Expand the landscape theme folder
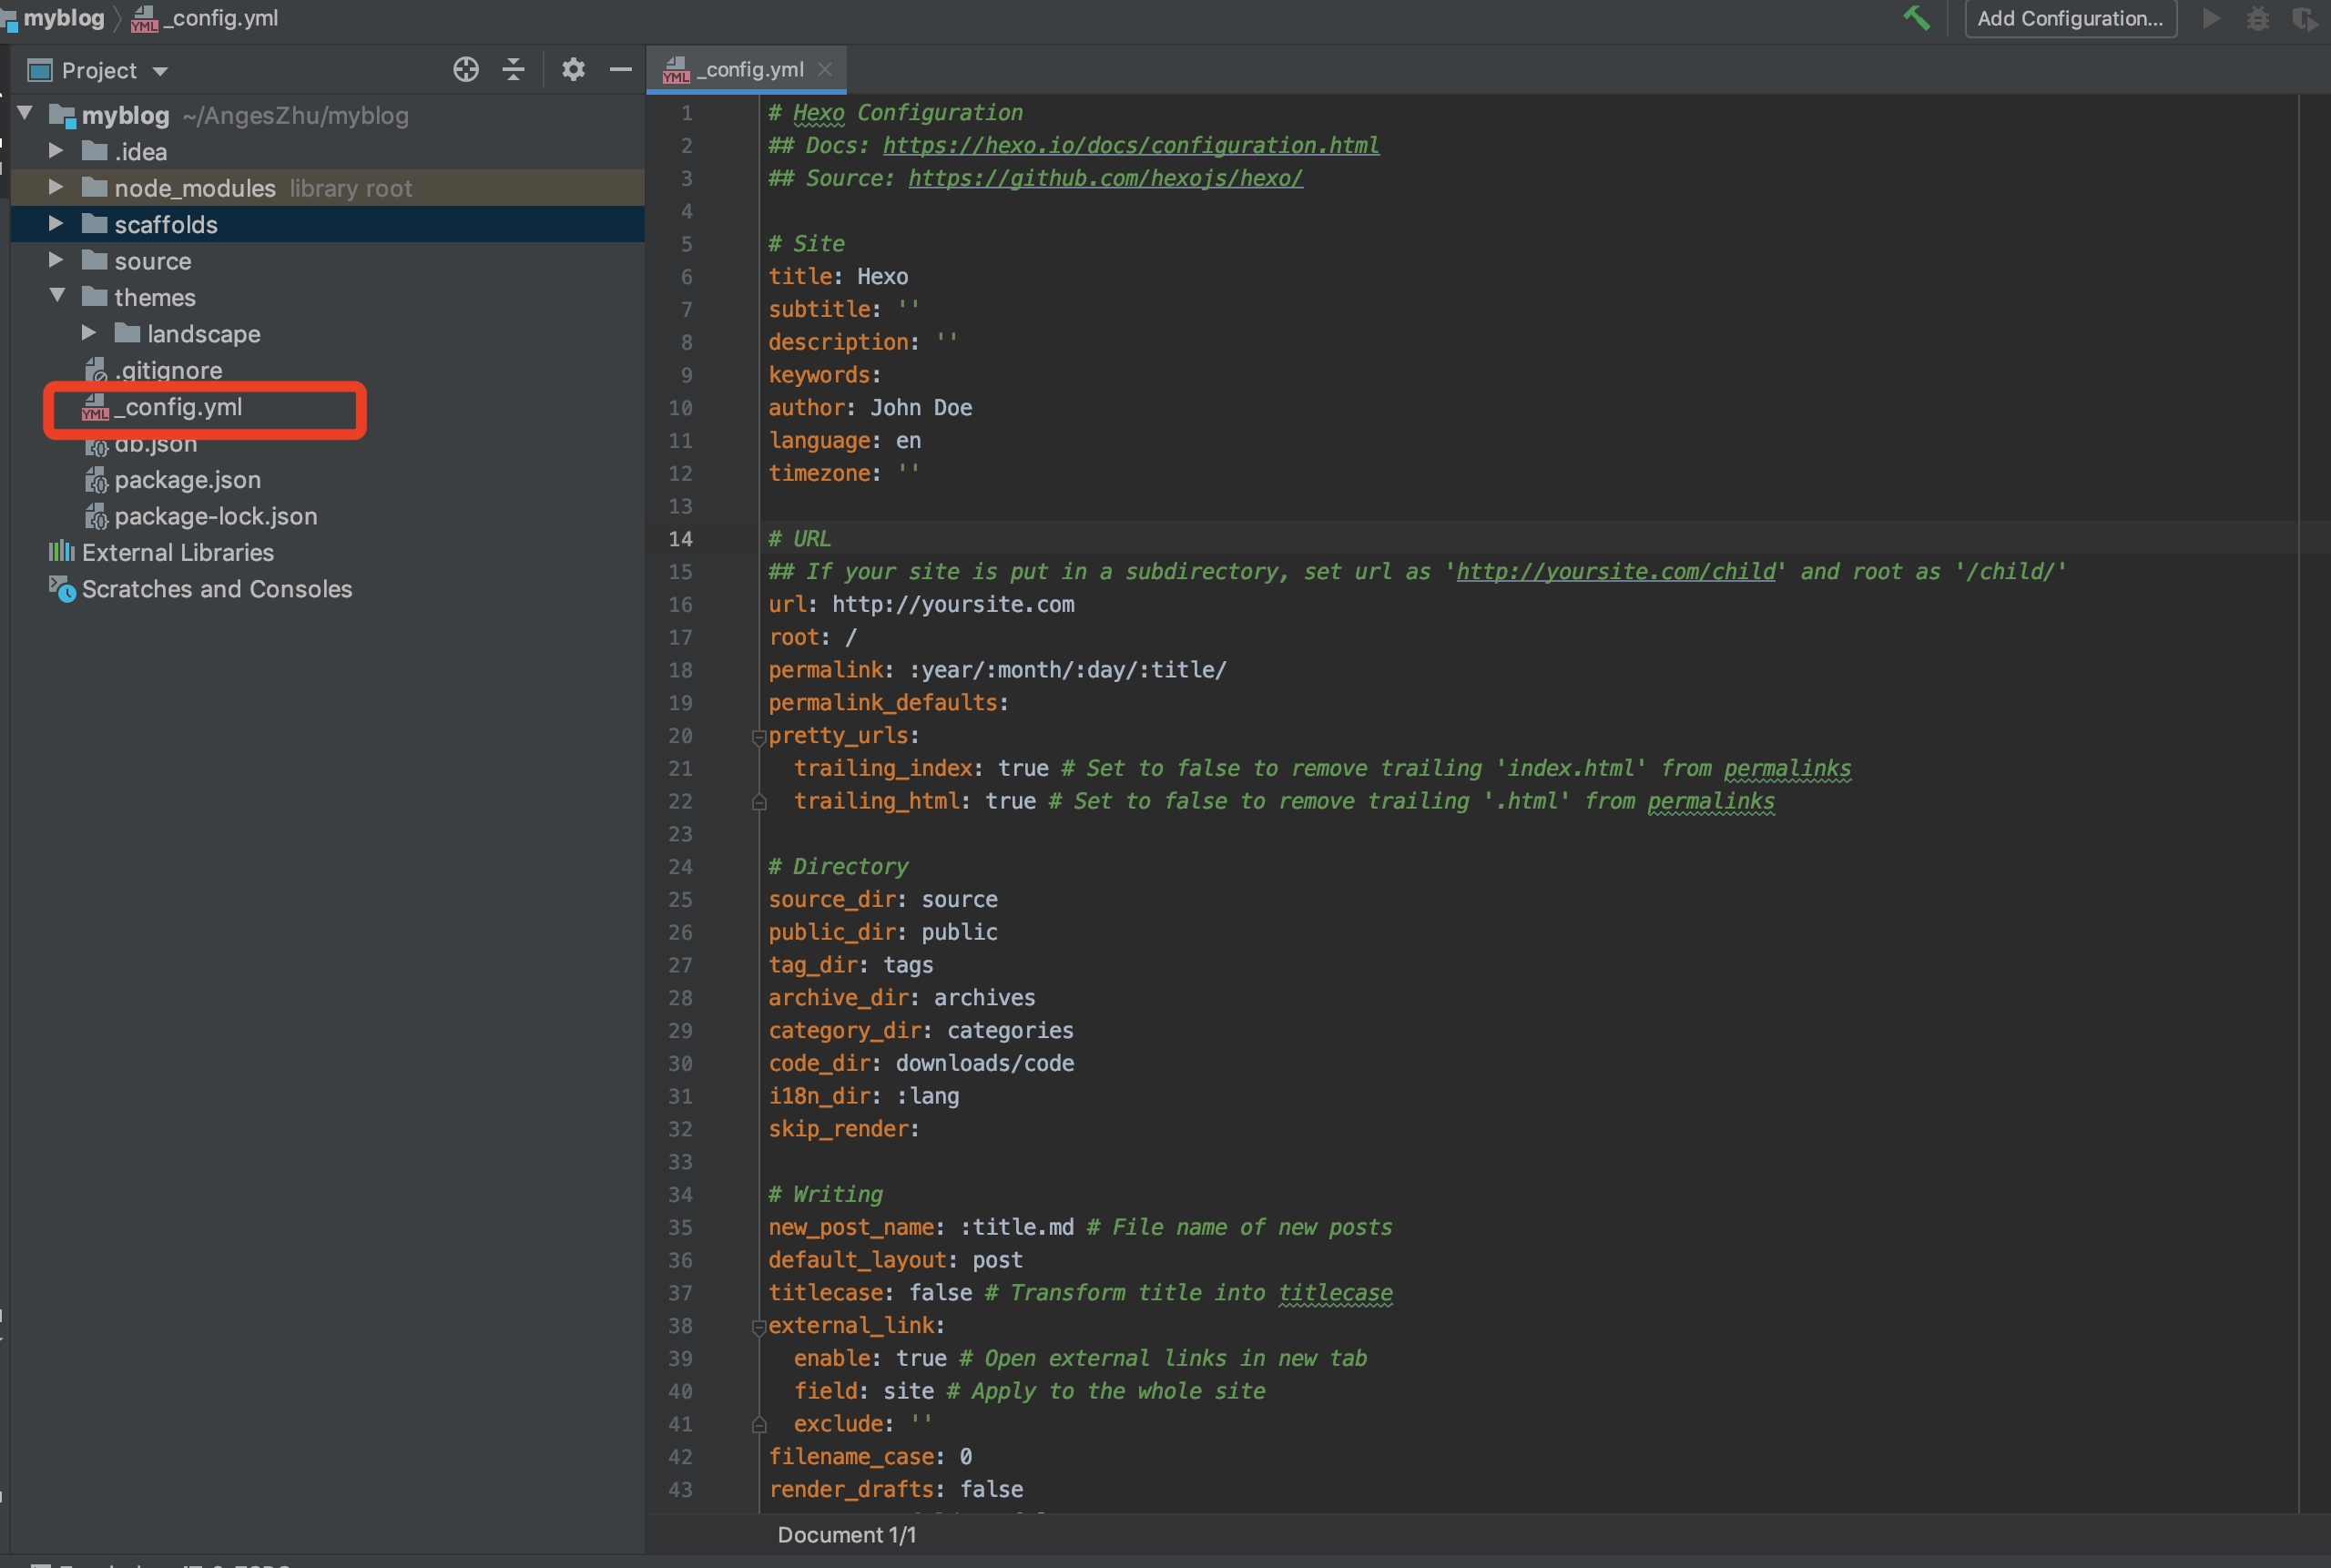The image size is (2331, 1568). 89,333
